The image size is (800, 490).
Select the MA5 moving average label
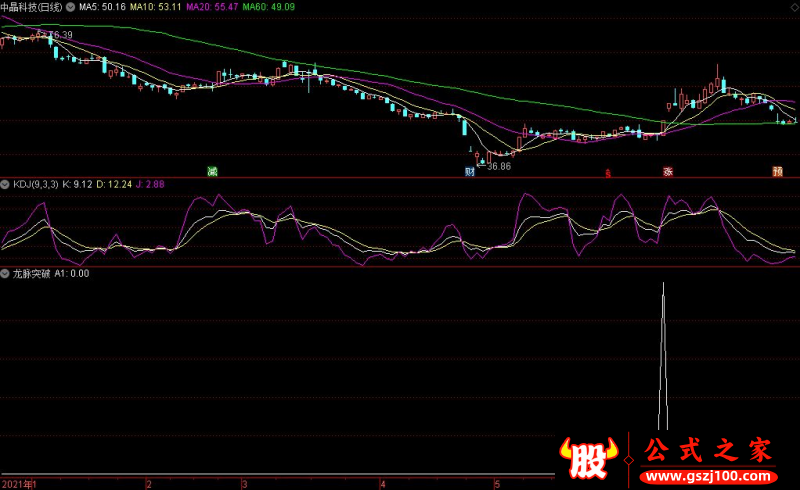[102, 7]
